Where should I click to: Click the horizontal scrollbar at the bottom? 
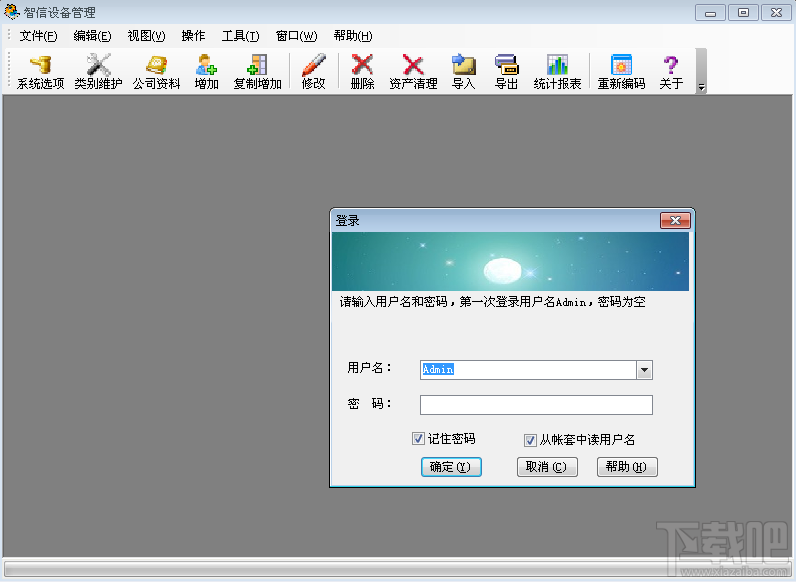pyautogui.click(x=398, y=569)
